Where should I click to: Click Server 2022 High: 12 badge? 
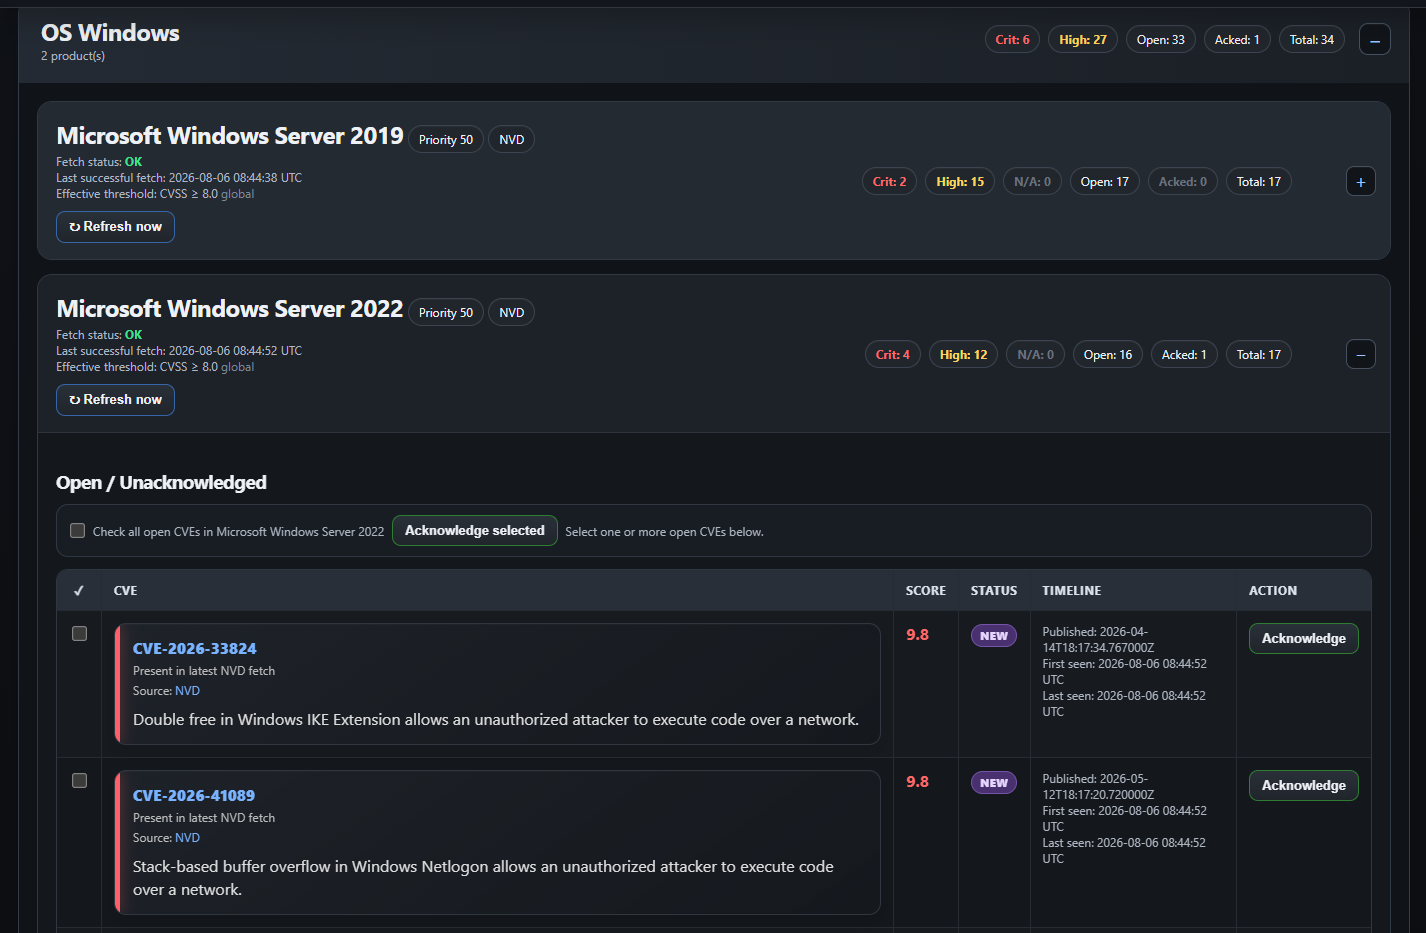[963, 355]
